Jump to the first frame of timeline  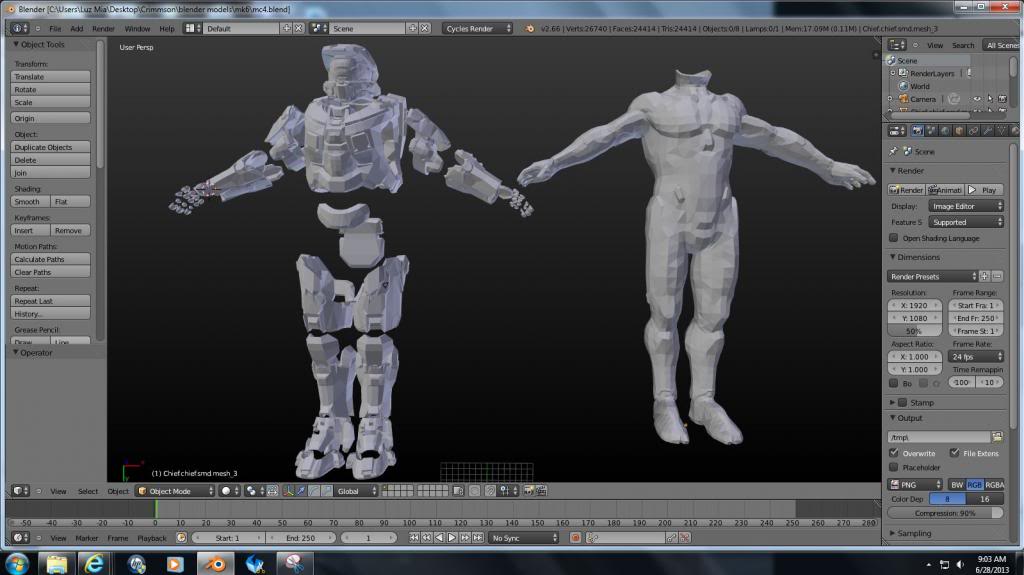(414, 538)
